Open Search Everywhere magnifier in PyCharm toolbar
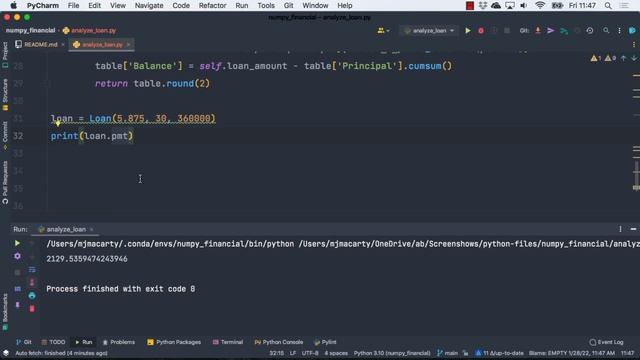640x360 pixels. 606,31
